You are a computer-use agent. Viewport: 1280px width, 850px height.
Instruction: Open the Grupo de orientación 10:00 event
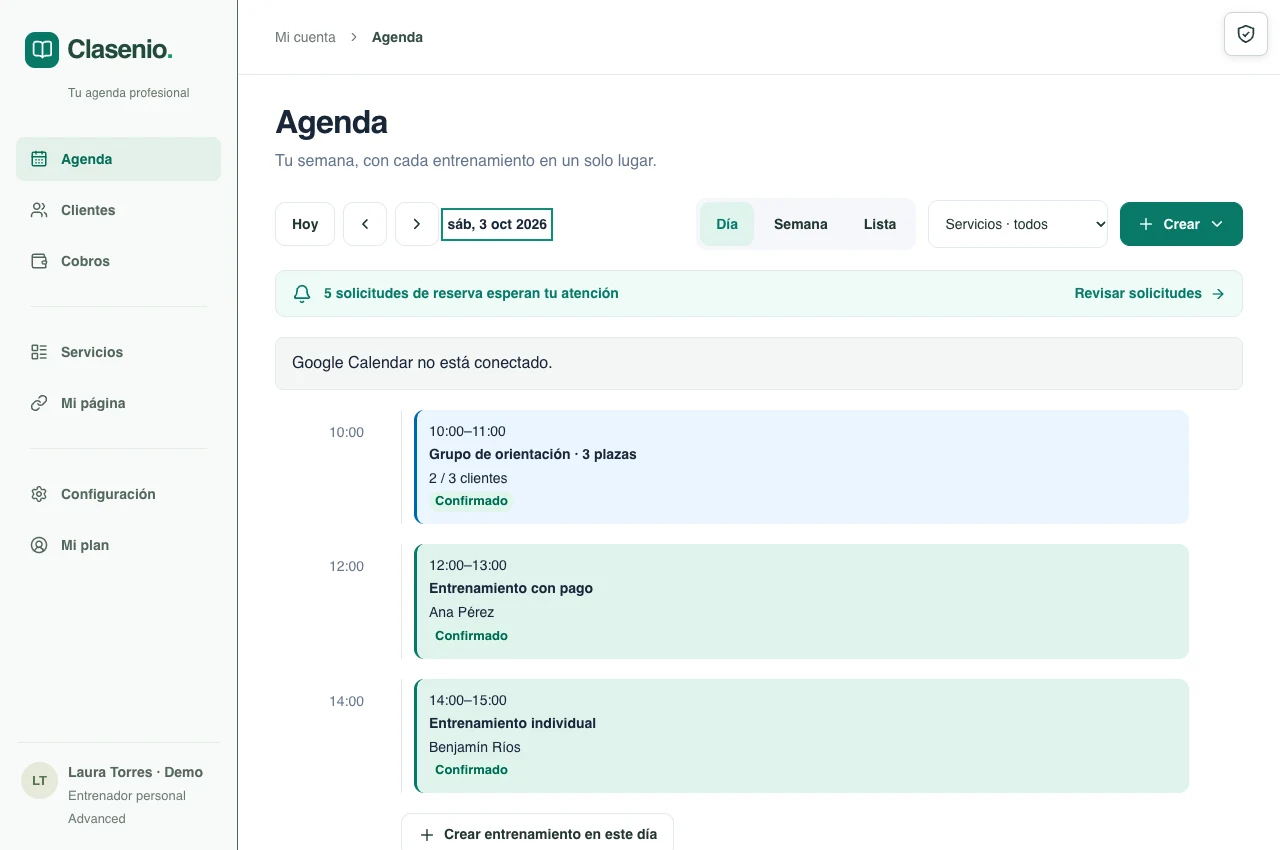pyautogui.click(x=801, y=467)
